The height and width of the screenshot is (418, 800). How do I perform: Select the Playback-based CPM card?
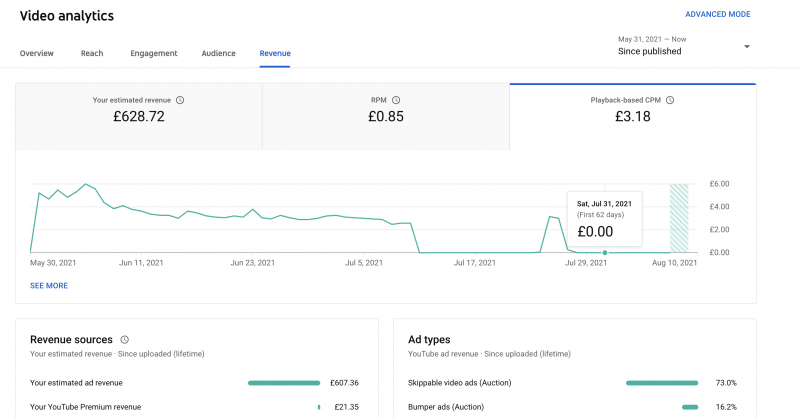pyautogui.click(x=633, y=109)
